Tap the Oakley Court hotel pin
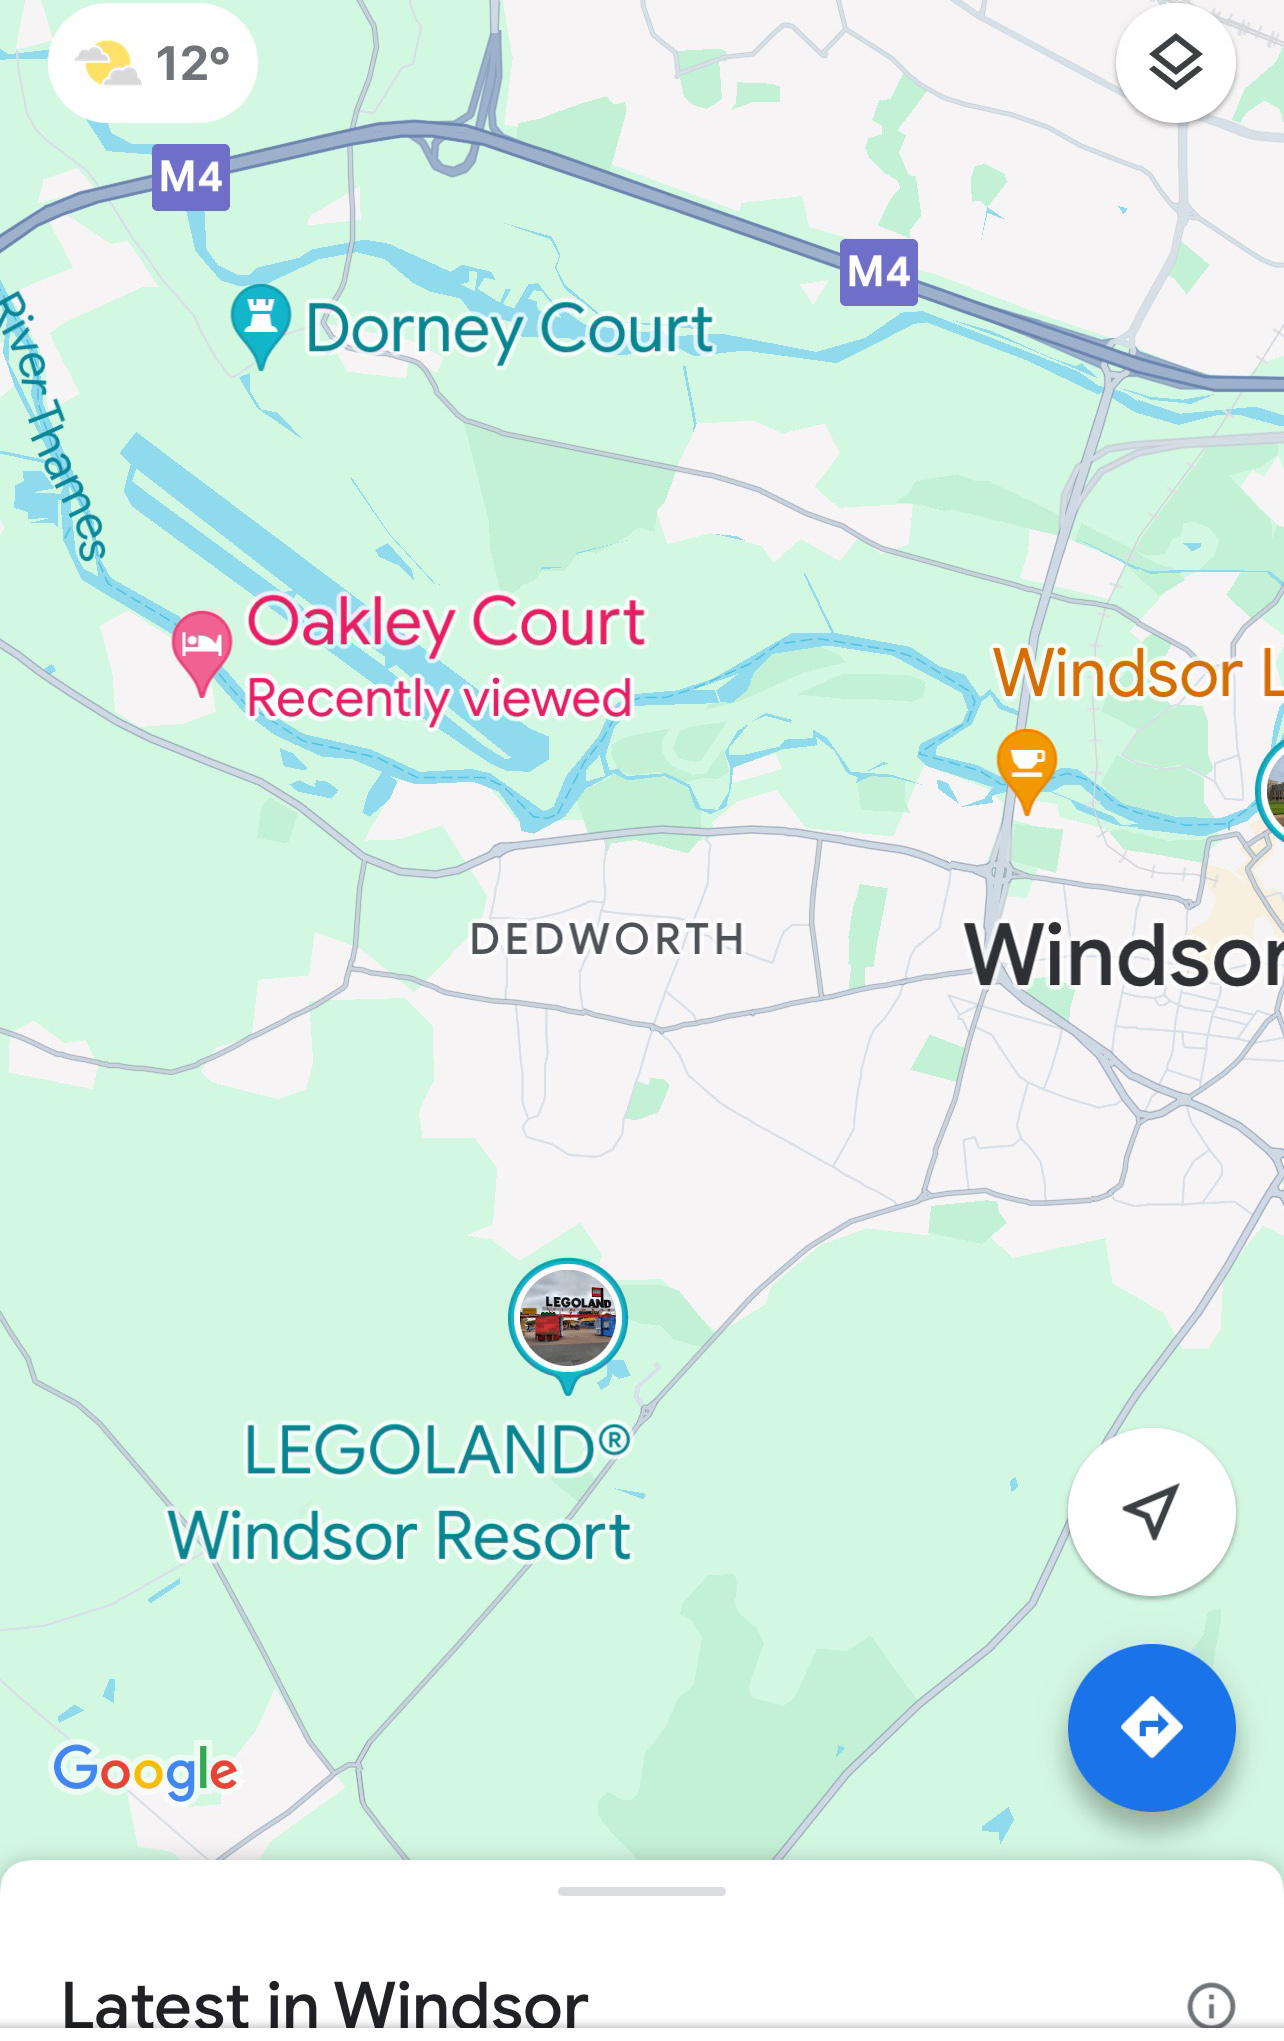1284x2041 pixels. click(x=202, y=652)
